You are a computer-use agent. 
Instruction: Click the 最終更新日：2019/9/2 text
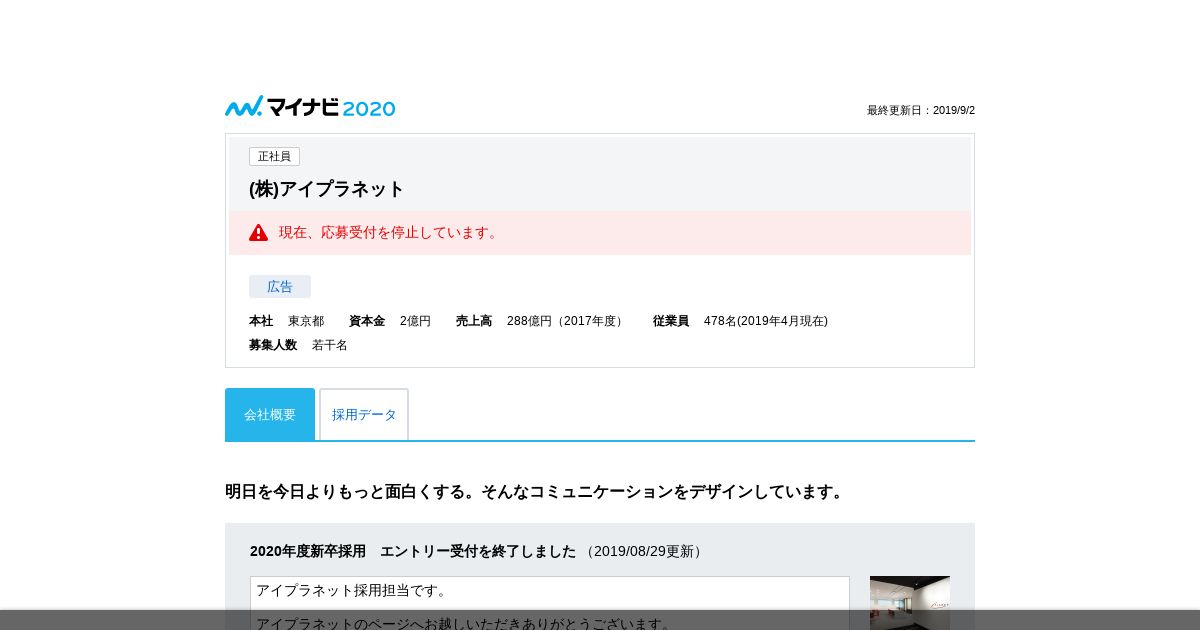click(921, 111)
